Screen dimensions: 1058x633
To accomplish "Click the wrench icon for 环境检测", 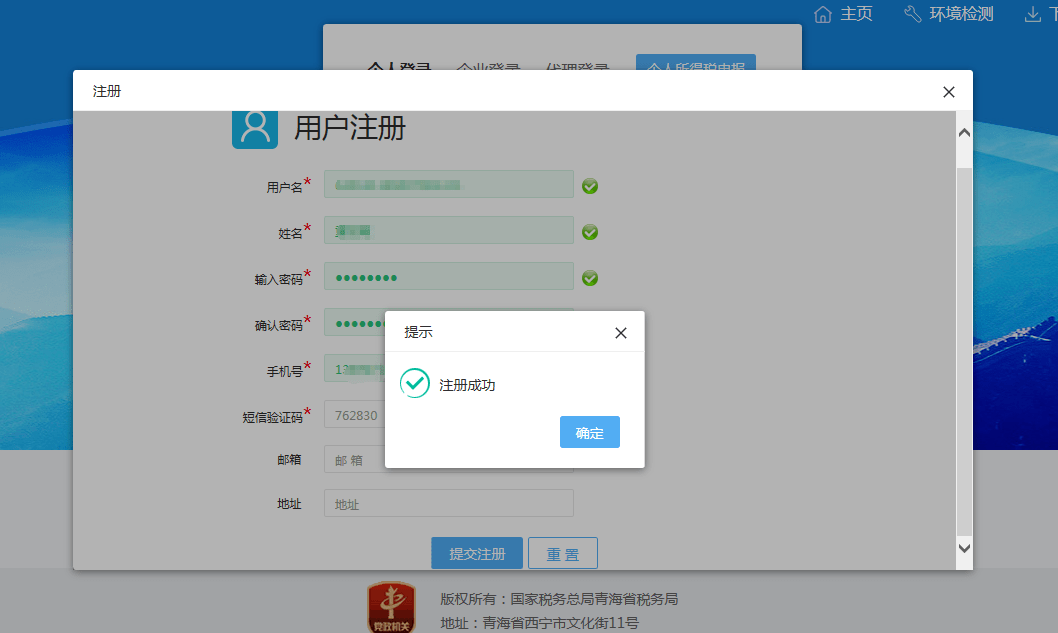I will click(911, 13).
